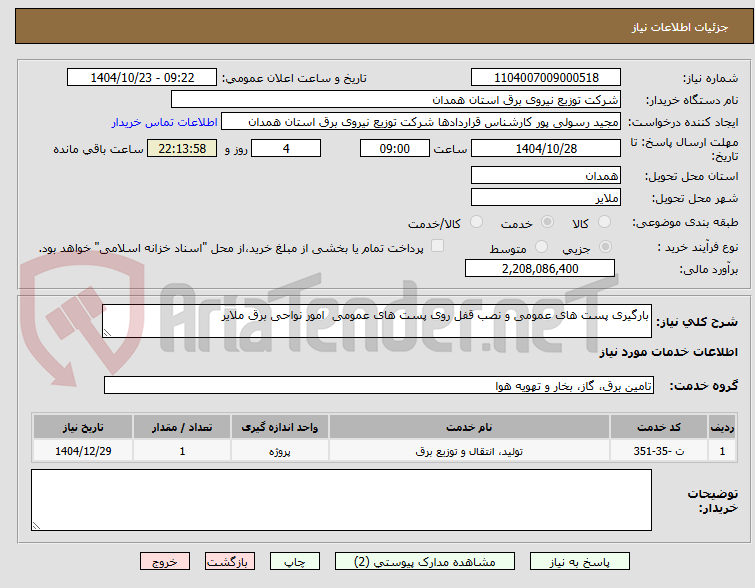Click unit cell پروژه
This screenshot has height=588, width=755.
coord(280,451)
